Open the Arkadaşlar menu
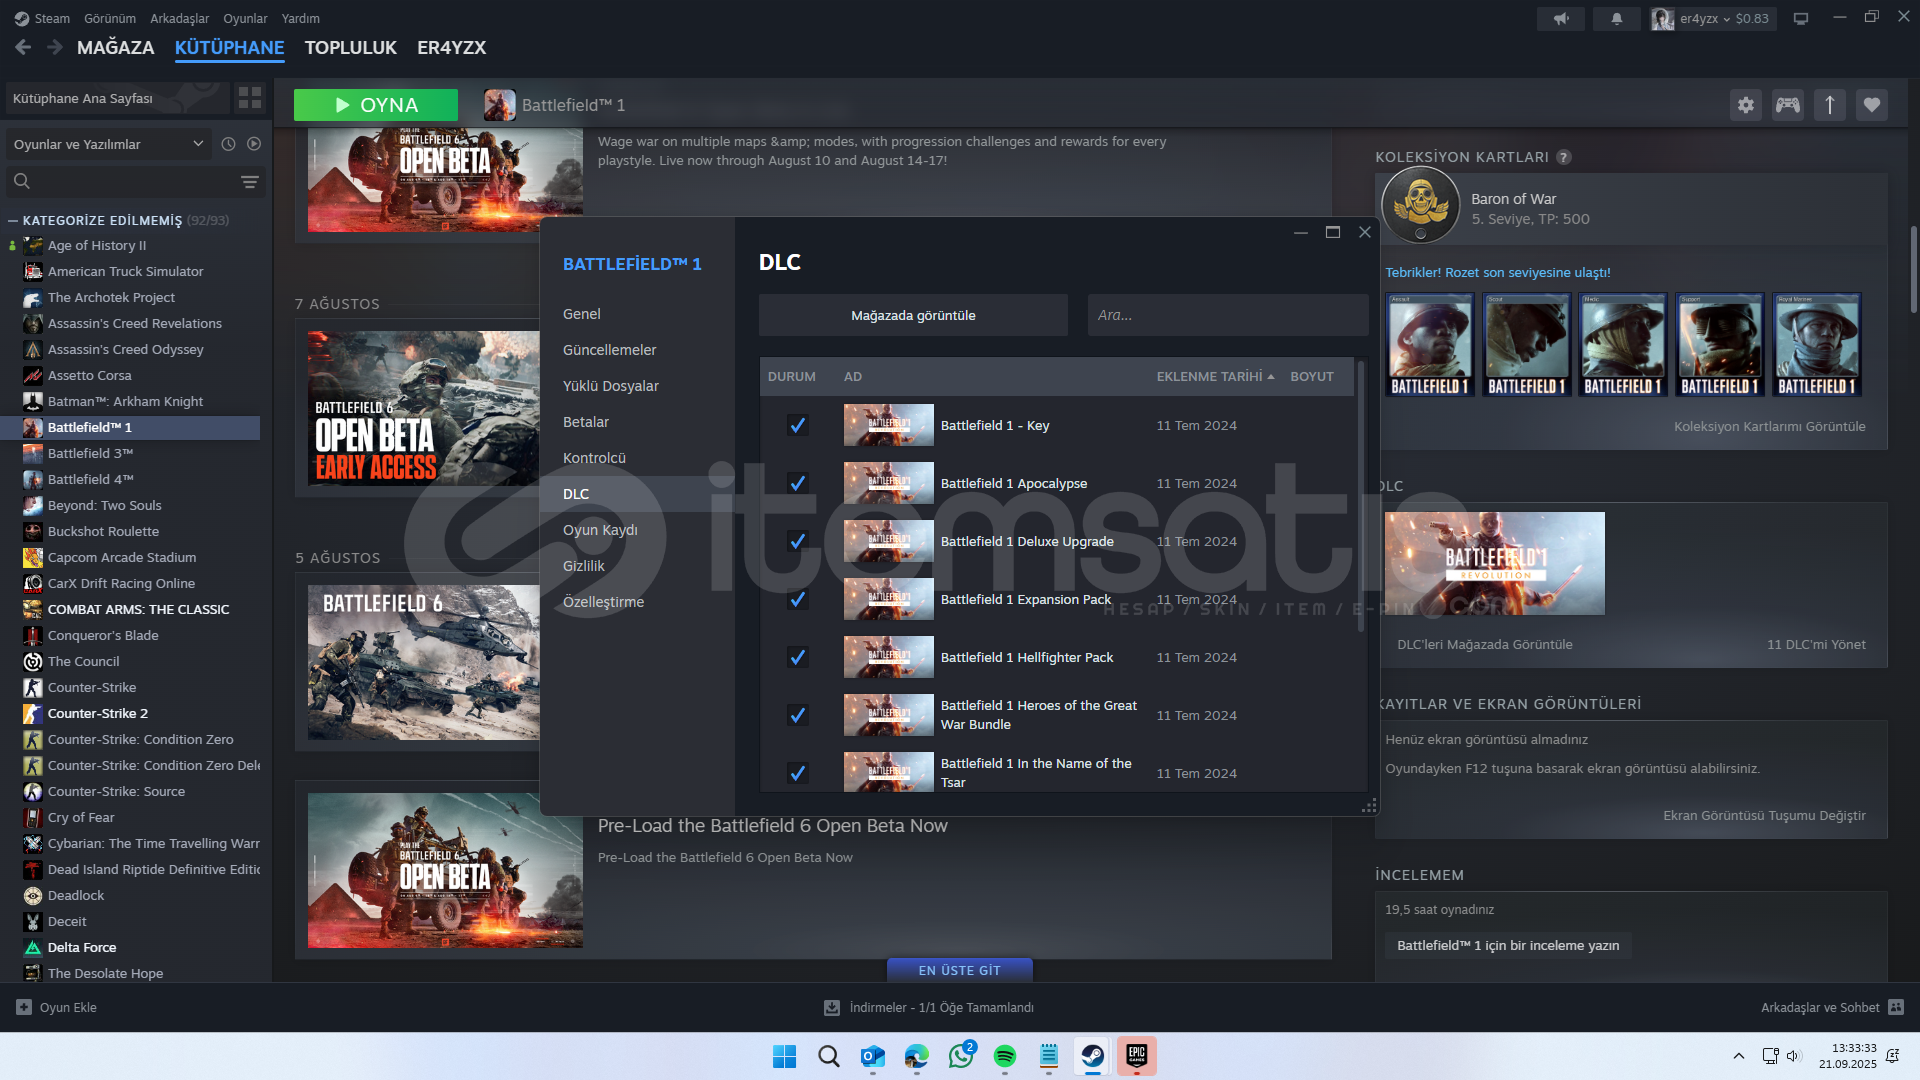1920x1080 pixels. coord(180,18)
